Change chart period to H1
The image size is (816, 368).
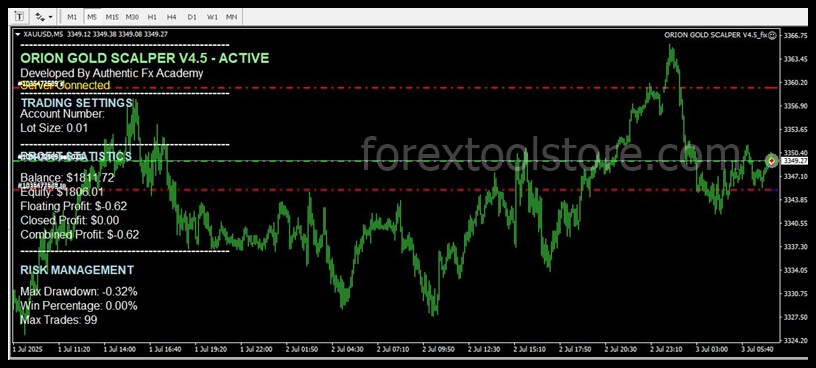(x=152, y=17)
